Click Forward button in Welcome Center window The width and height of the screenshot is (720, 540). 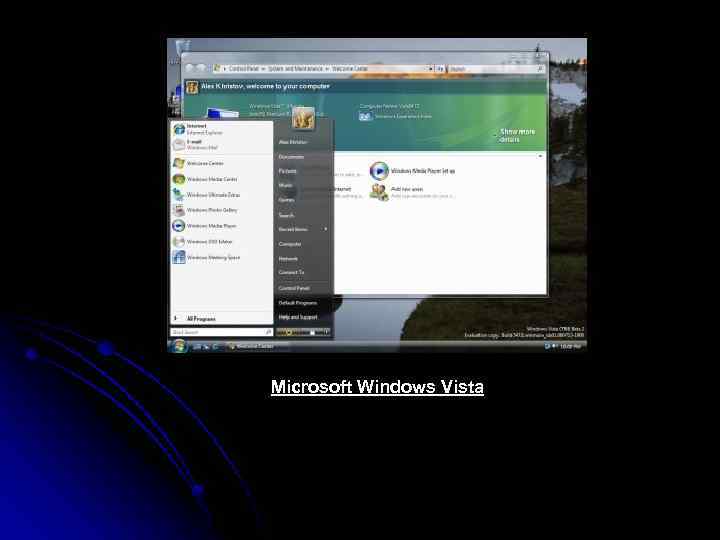coord(202,68)
